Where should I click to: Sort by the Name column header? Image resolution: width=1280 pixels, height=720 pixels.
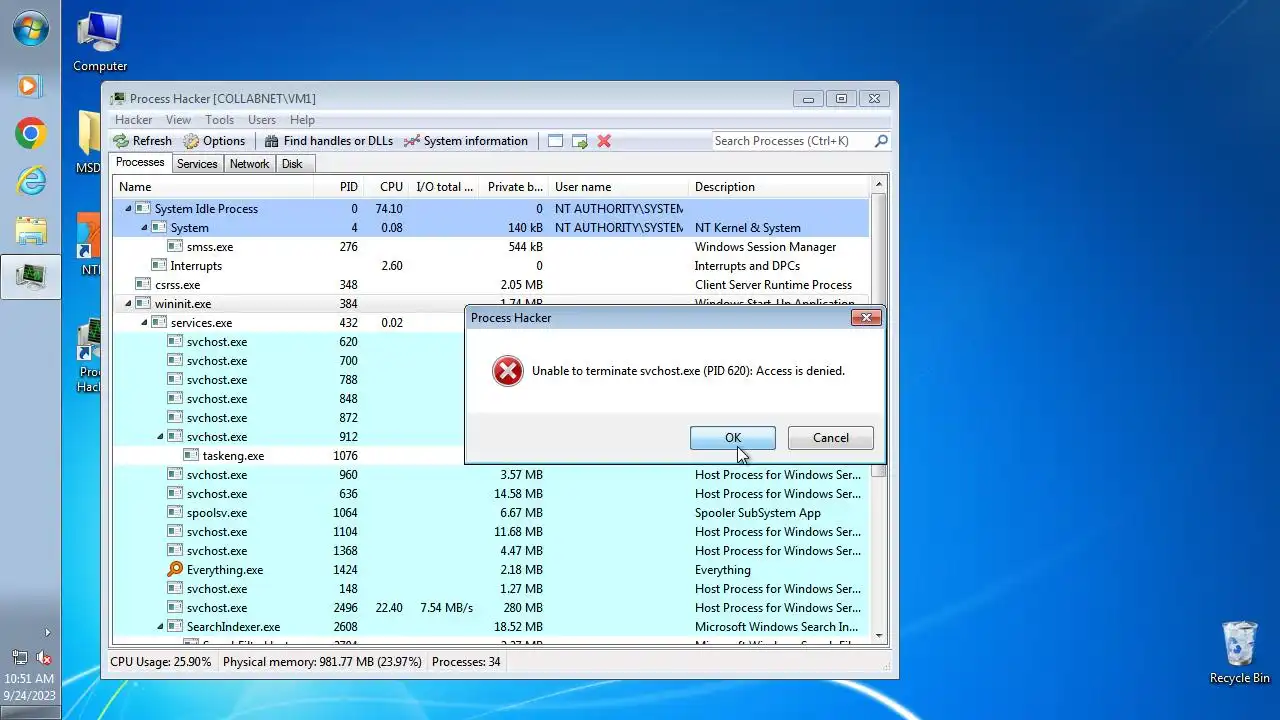(x=213, y=187)
